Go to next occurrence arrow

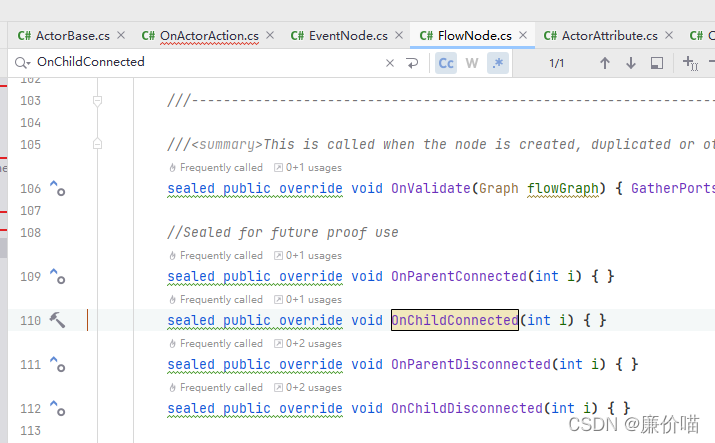(631, 63)
